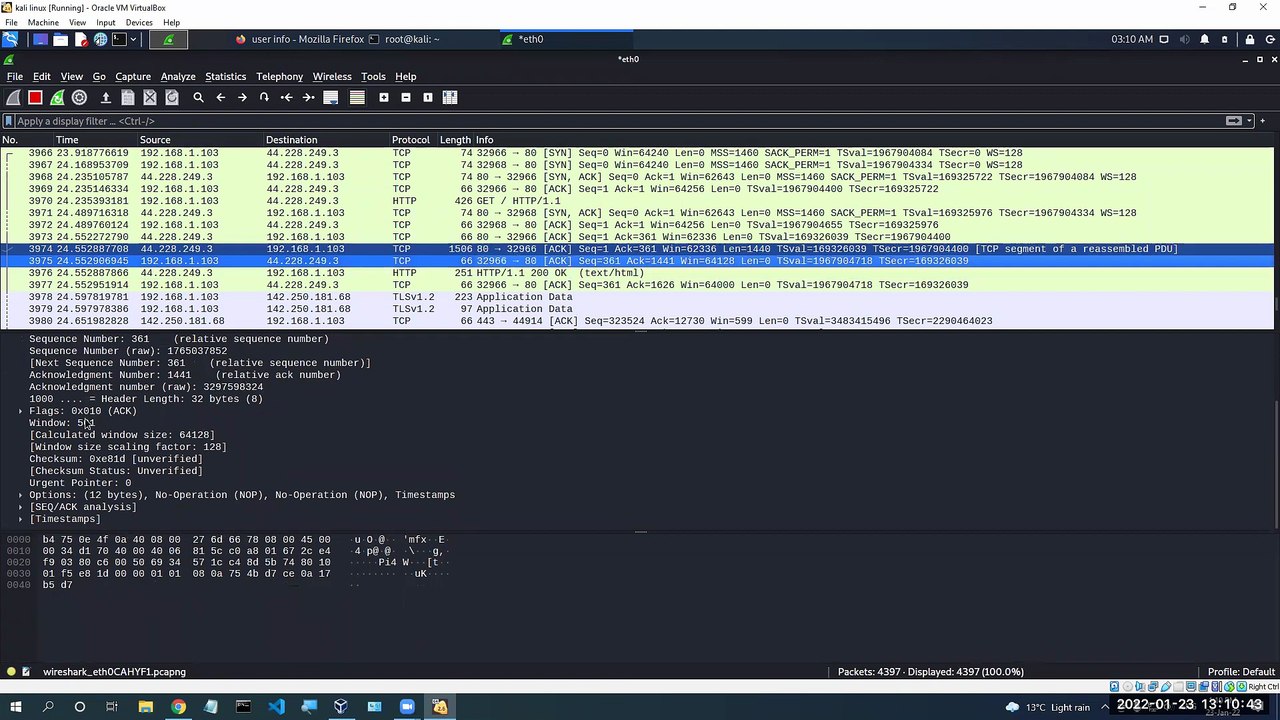1280x720 pixels.
Task: Select the Urgent Pointer: 0 line
Action: pos(80,483)
